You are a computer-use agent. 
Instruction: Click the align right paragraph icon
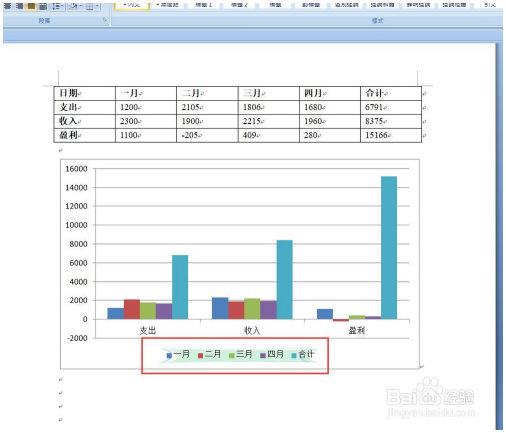pos(19,6)
